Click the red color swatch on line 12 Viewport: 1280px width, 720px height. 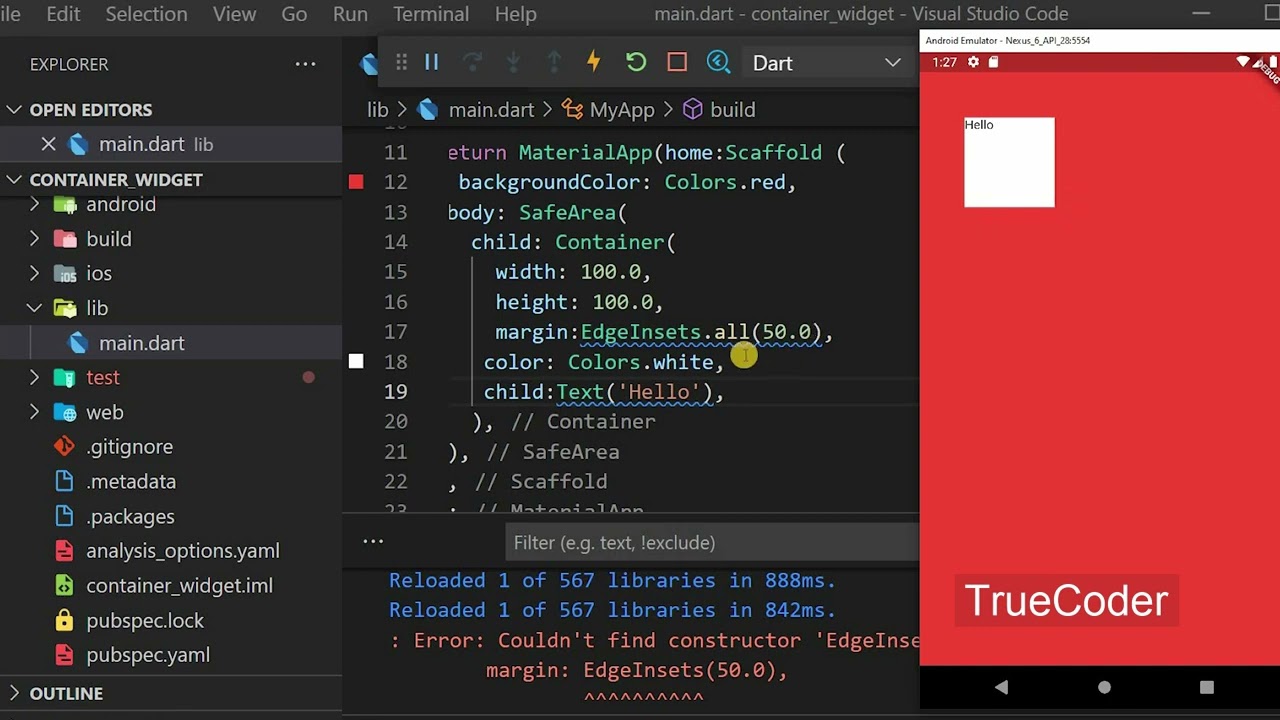tap(356, 182)
